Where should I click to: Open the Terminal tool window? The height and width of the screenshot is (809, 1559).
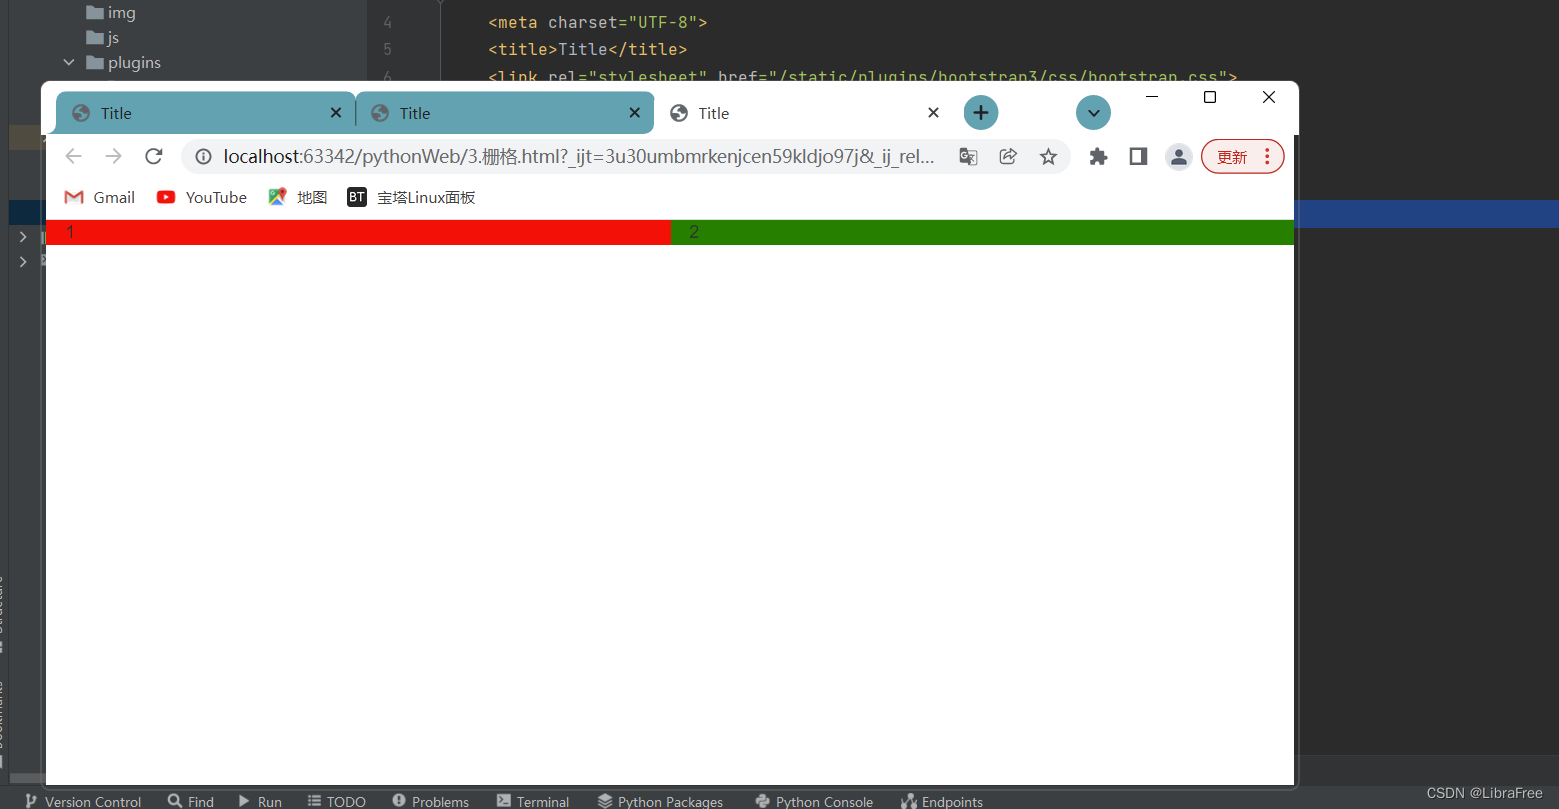[533, 801]
